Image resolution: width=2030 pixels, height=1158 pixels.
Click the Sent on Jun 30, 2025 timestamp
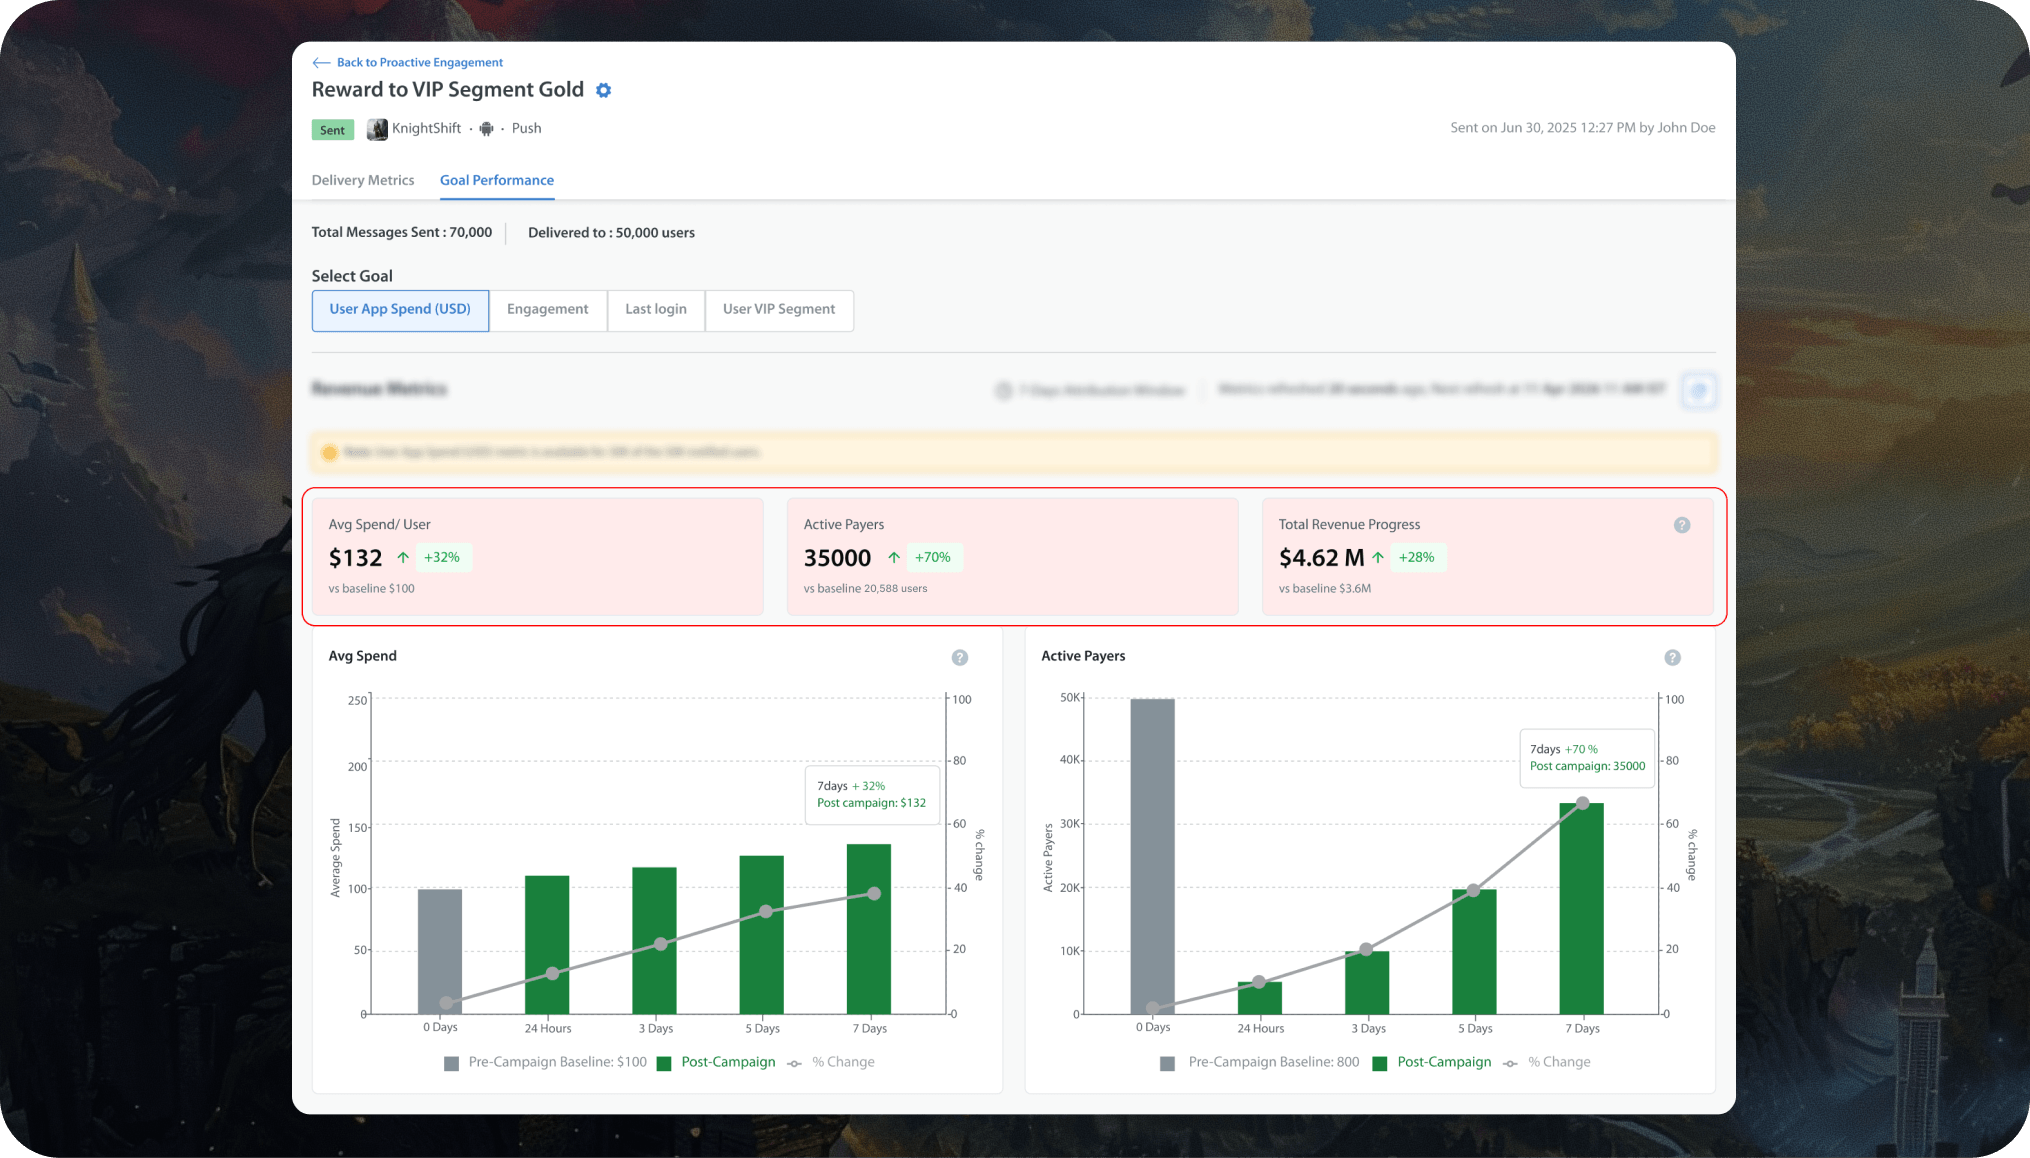pyautogui.click(x=1583, y=128)
